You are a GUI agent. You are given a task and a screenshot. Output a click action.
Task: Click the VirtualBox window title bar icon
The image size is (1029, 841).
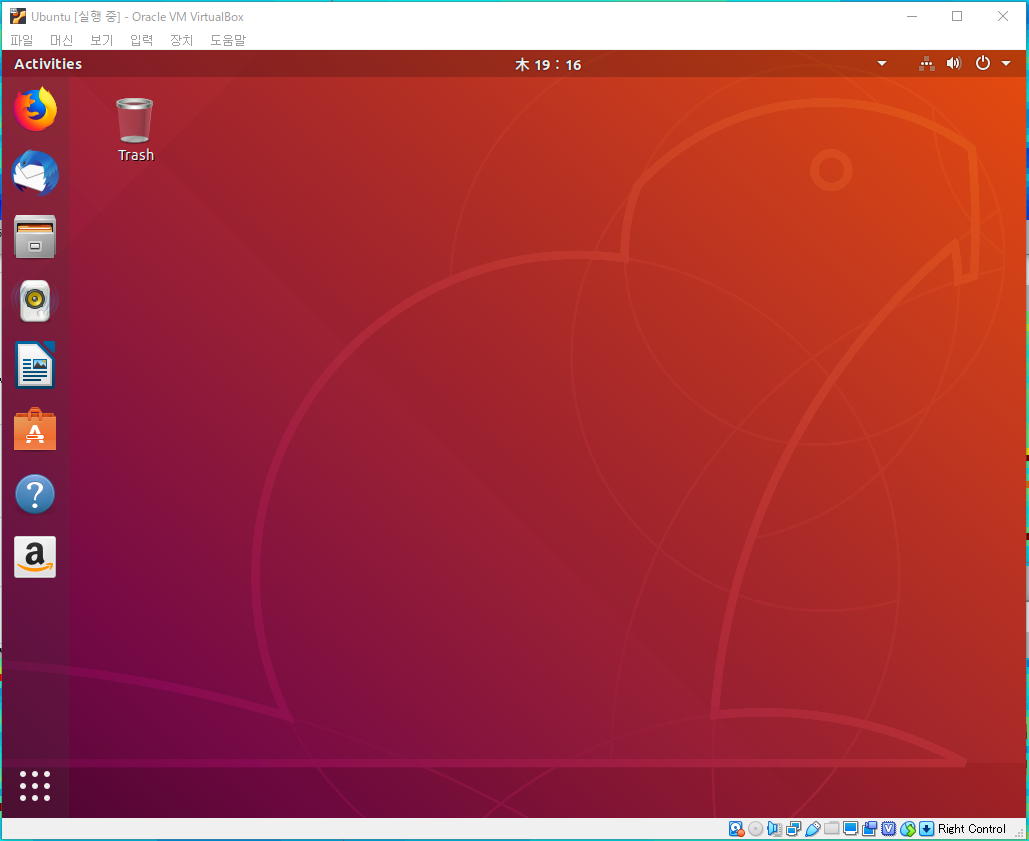[18, 16]
